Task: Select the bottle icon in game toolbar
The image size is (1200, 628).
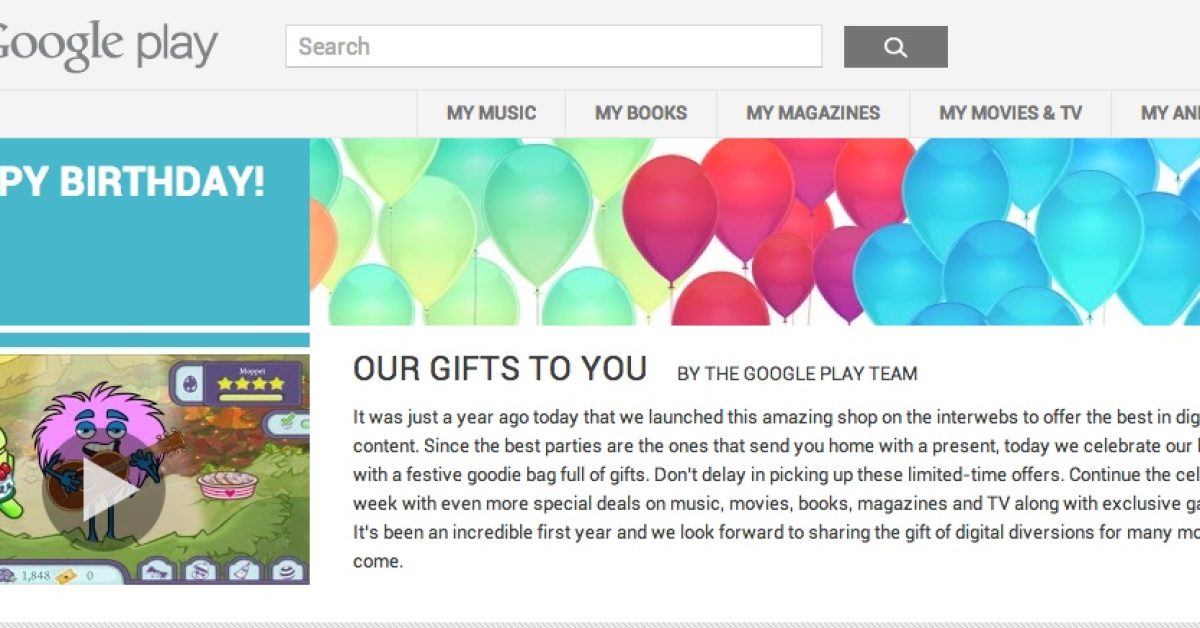Action: (x=240, y=571)
